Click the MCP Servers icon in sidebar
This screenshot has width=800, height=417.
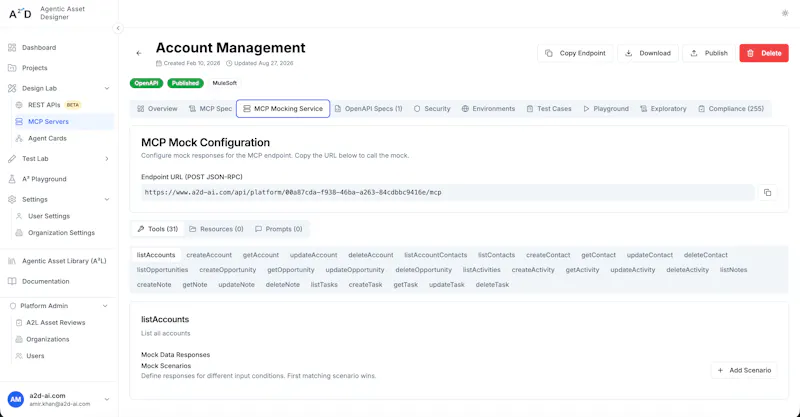click(x=19, y=121)
